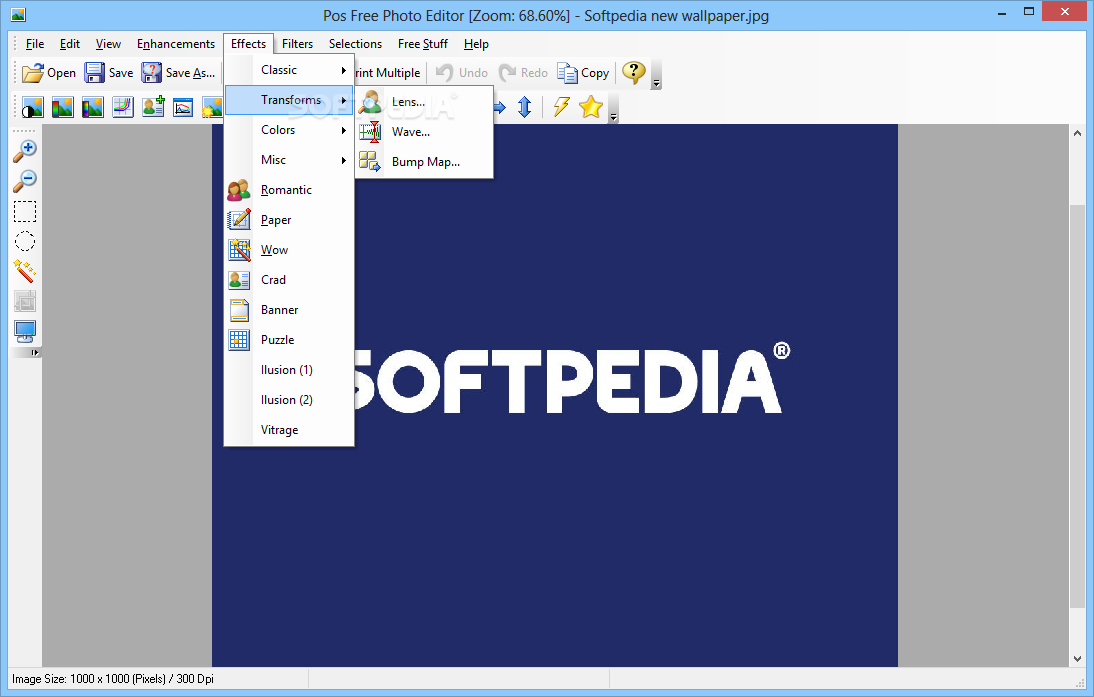Select the magic wand tool

click(24, 271)
